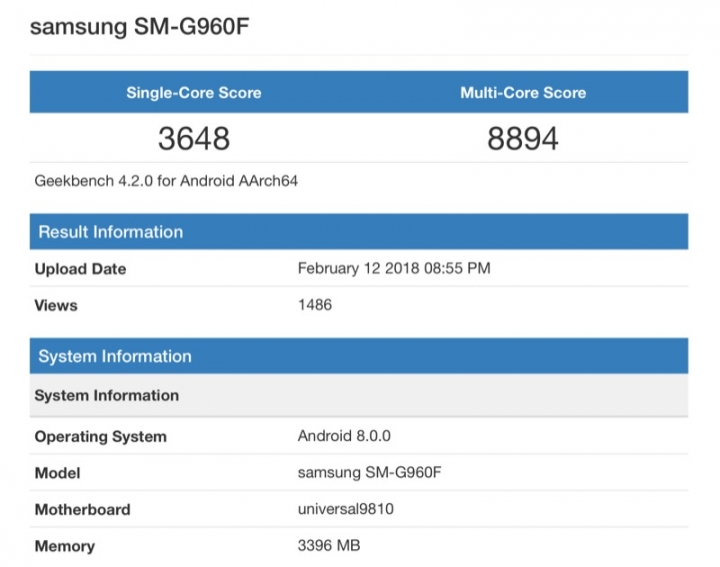Click the Android 8.0.0 value

(344, 436)
